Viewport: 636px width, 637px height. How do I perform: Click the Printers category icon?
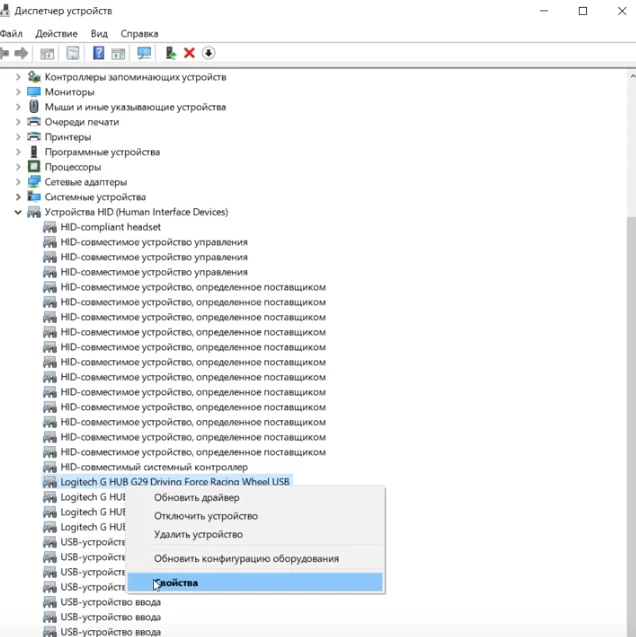click(x=34, y=137)
